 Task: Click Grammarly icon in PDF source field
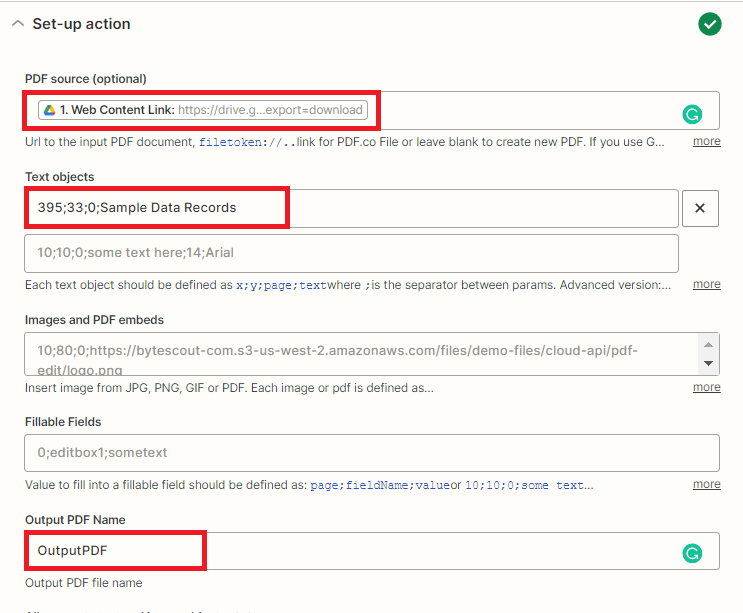(x=691, y=114)
